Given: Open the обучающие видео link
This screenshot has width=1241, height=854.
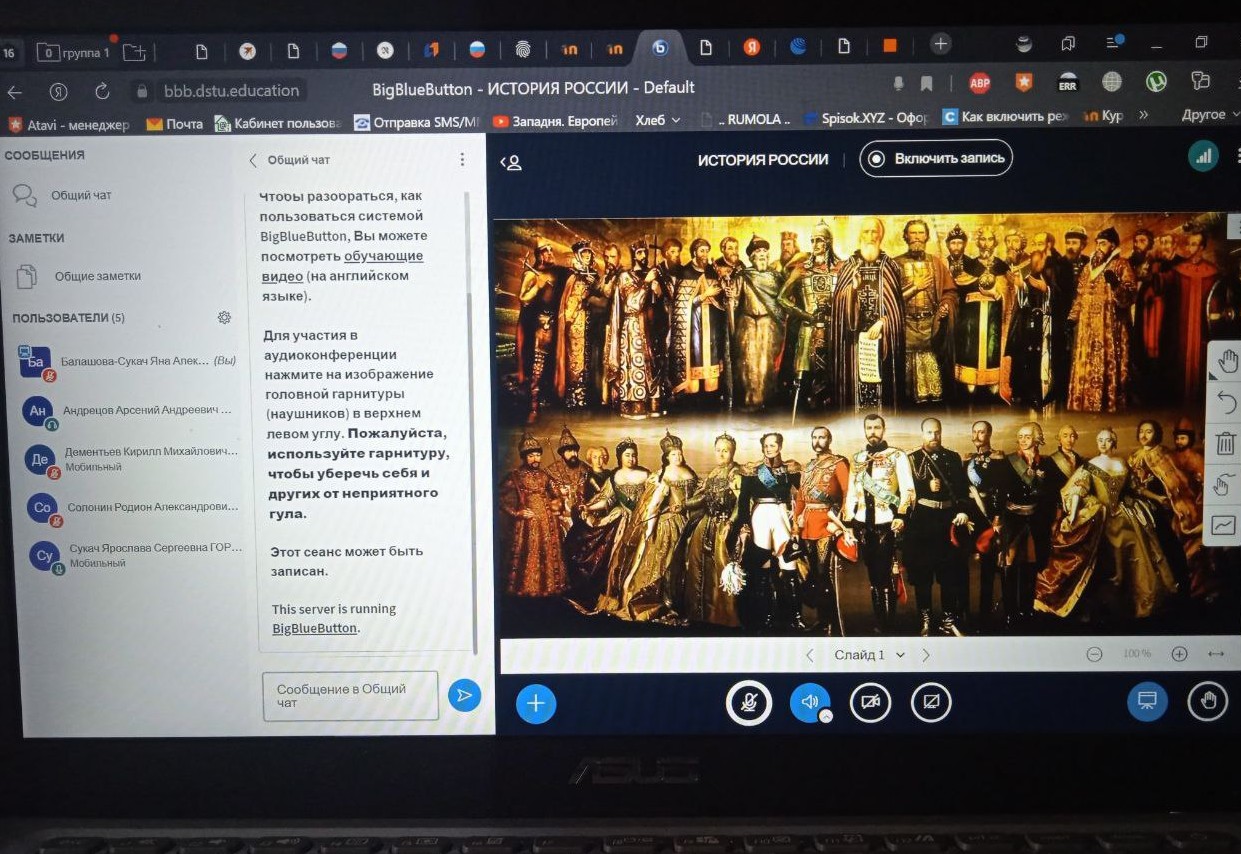Looking at the screenshot, I should pos(342,265).
